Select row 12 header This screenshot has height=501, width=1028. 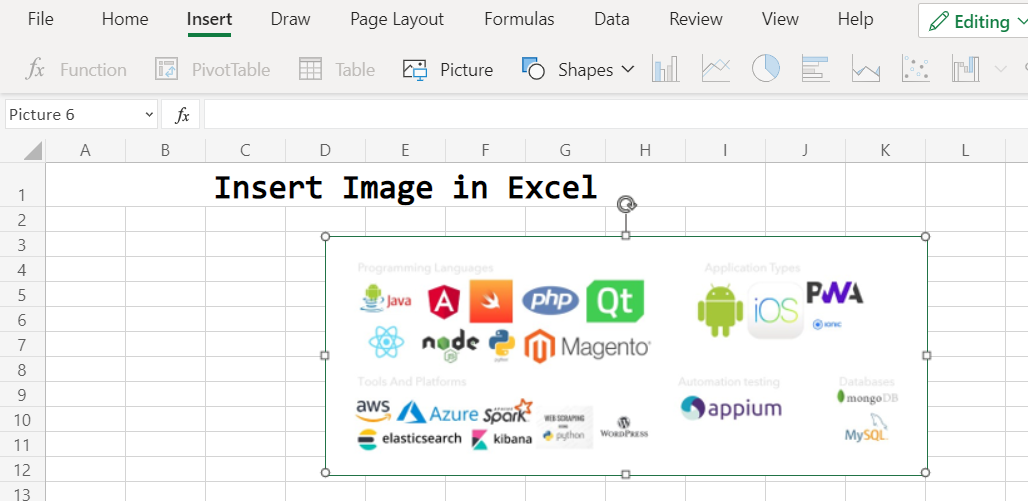coord(22,470)
